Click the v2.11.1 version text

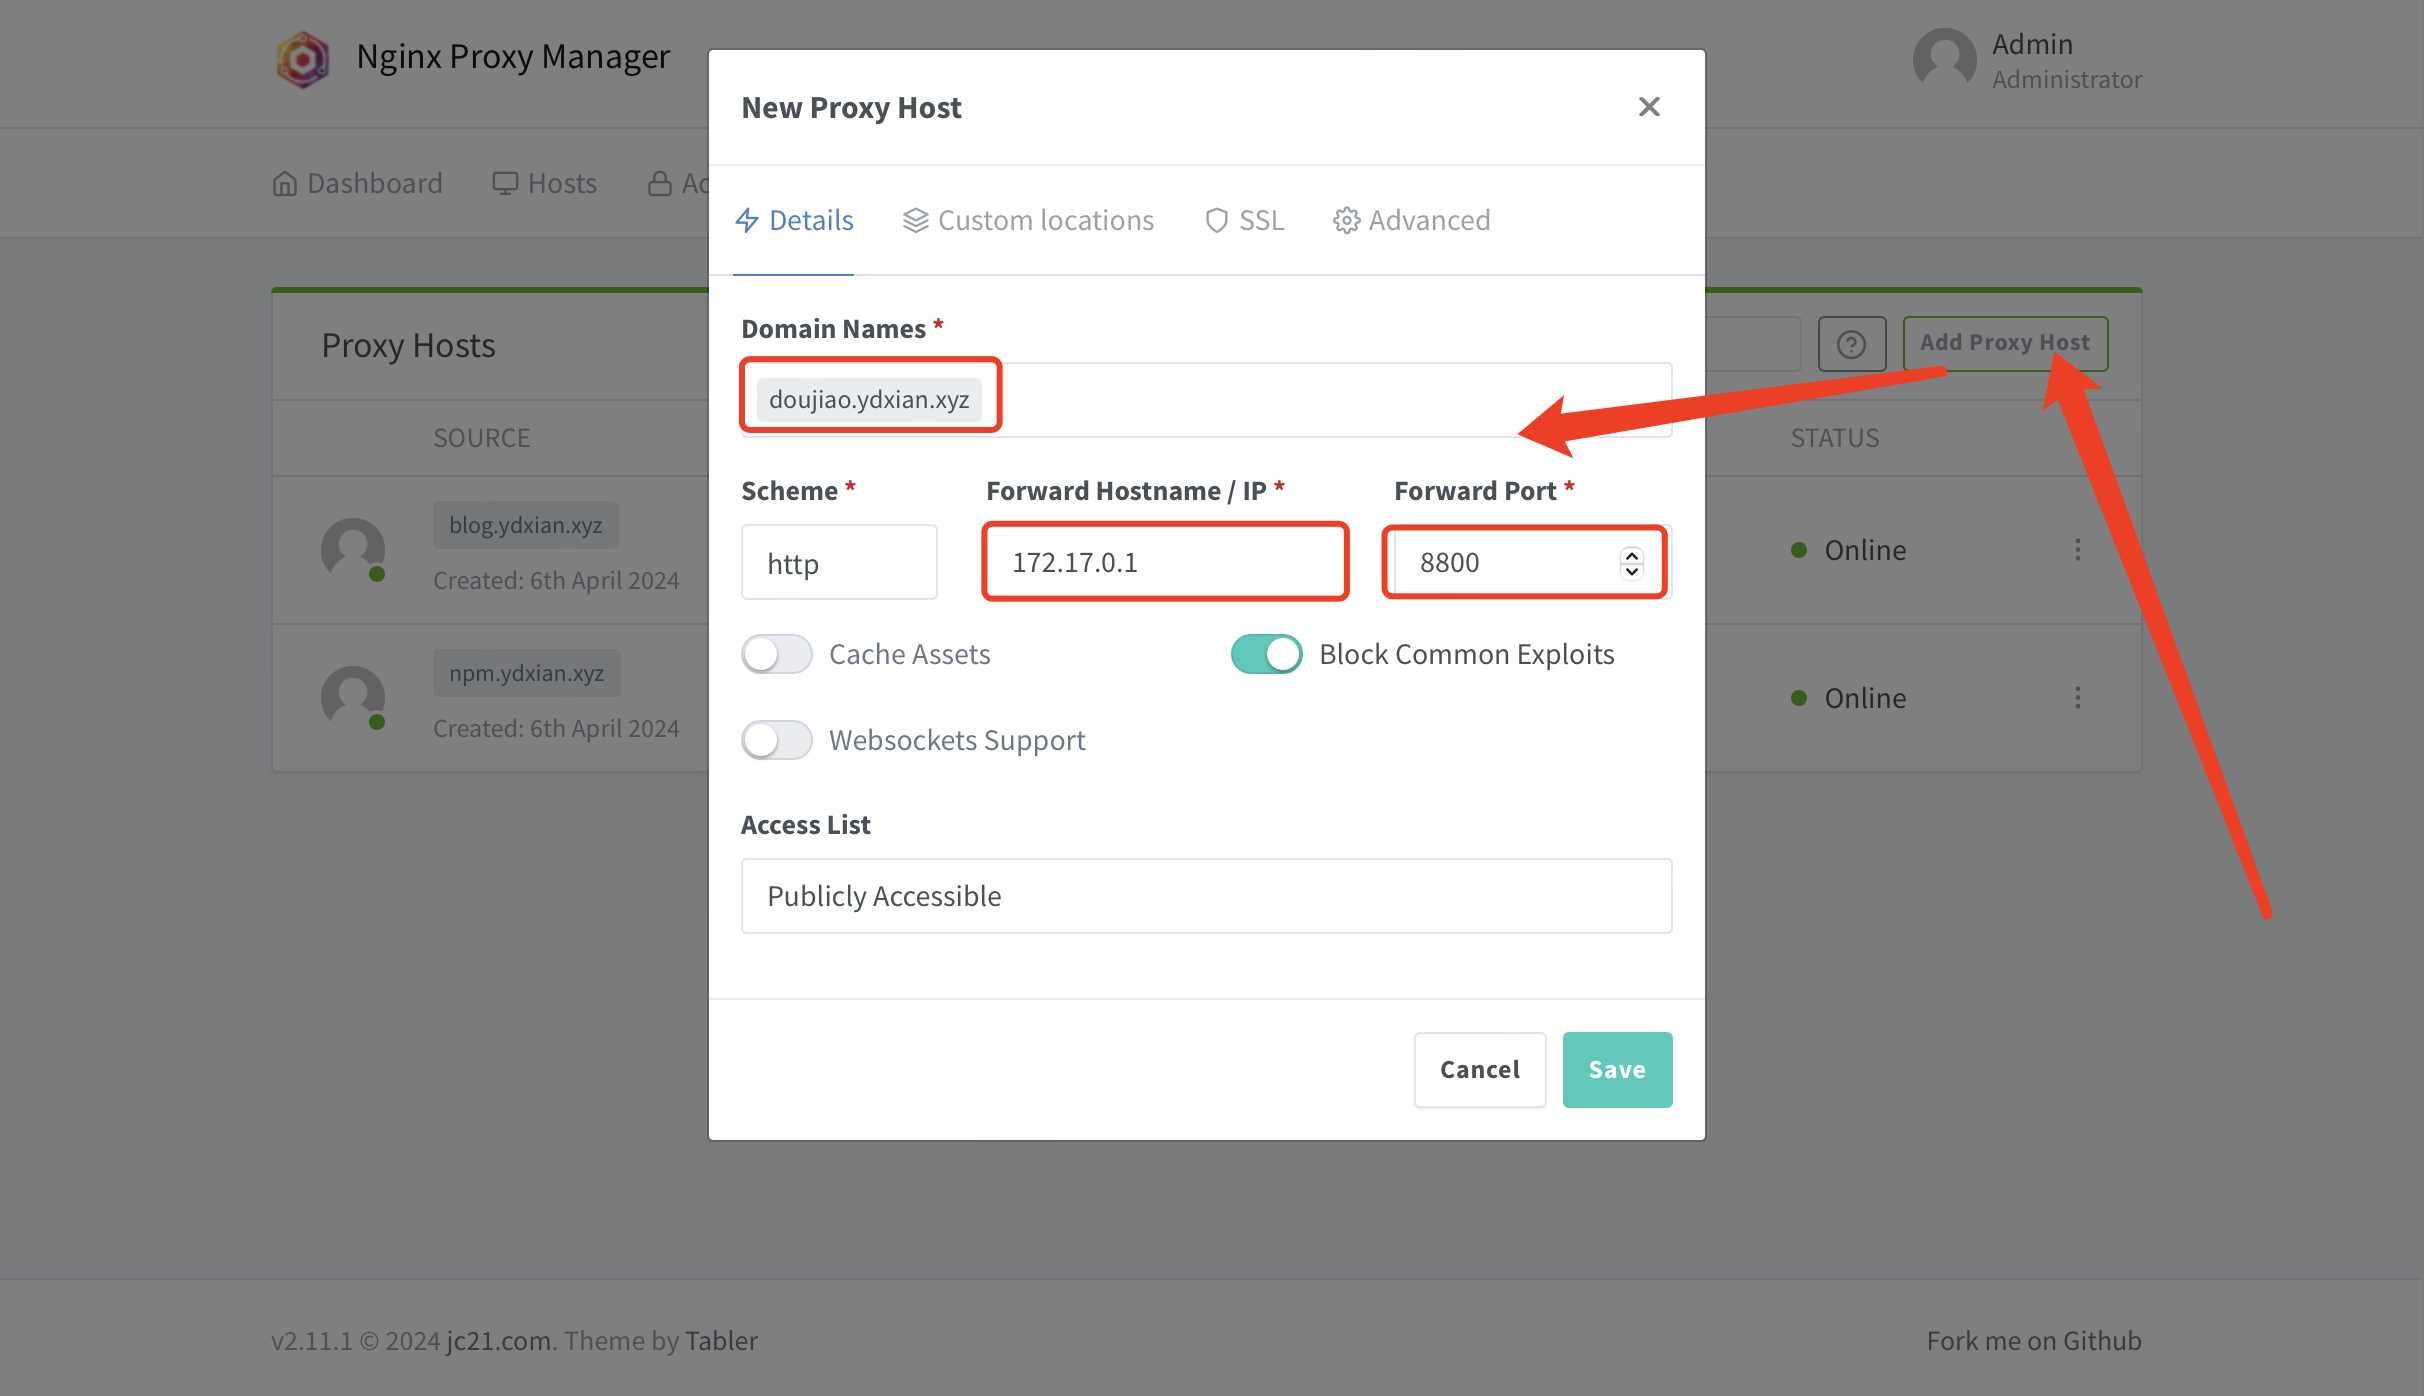tap(312, 1341)
